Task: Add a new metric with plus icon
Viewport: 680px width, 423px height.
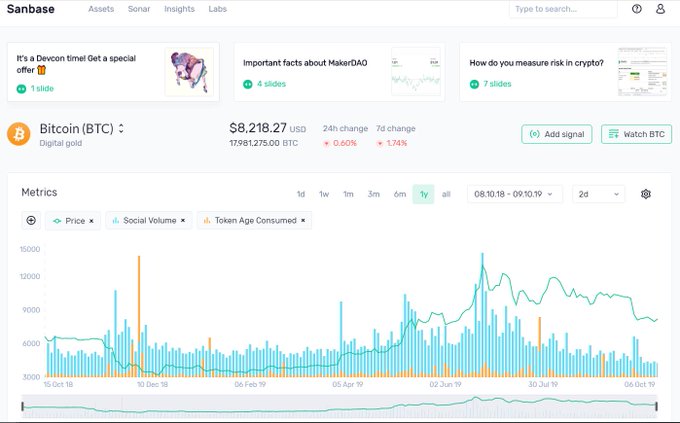Action: pyautogui.click(x=31, y=220)
